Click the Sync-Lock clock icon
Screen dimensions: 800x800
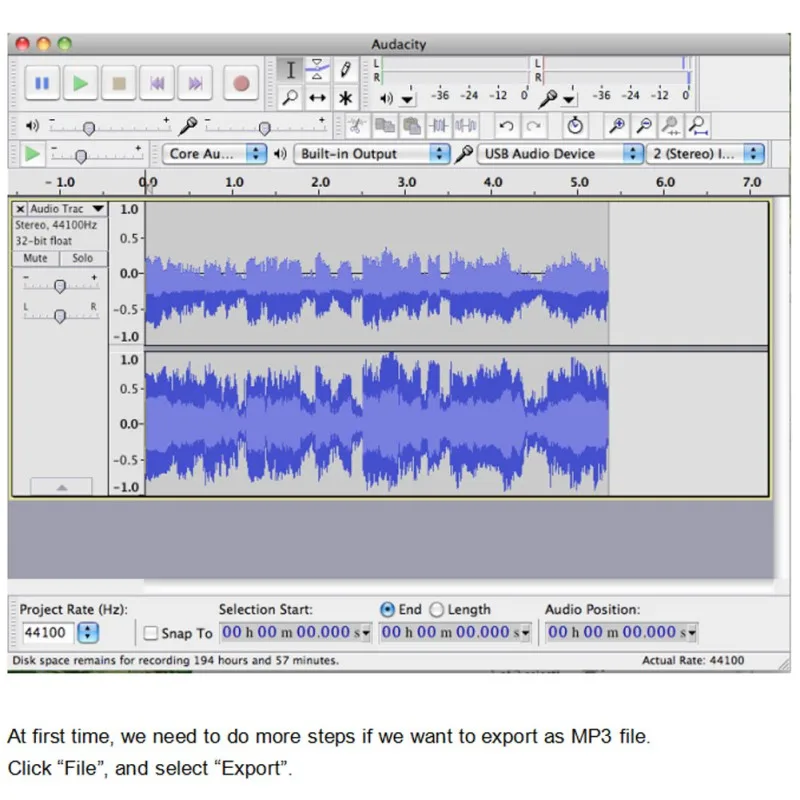(575, 125)
